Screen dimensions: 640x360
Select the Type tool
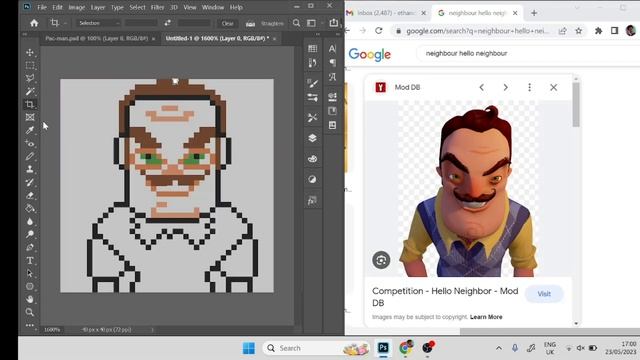click(x=30, y=260)
